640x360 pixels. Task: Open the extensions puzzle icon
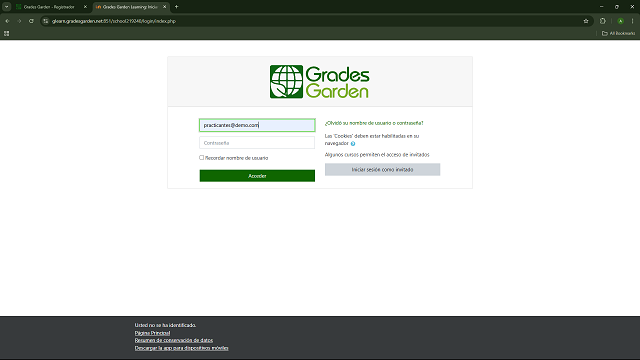pos(603,21)
